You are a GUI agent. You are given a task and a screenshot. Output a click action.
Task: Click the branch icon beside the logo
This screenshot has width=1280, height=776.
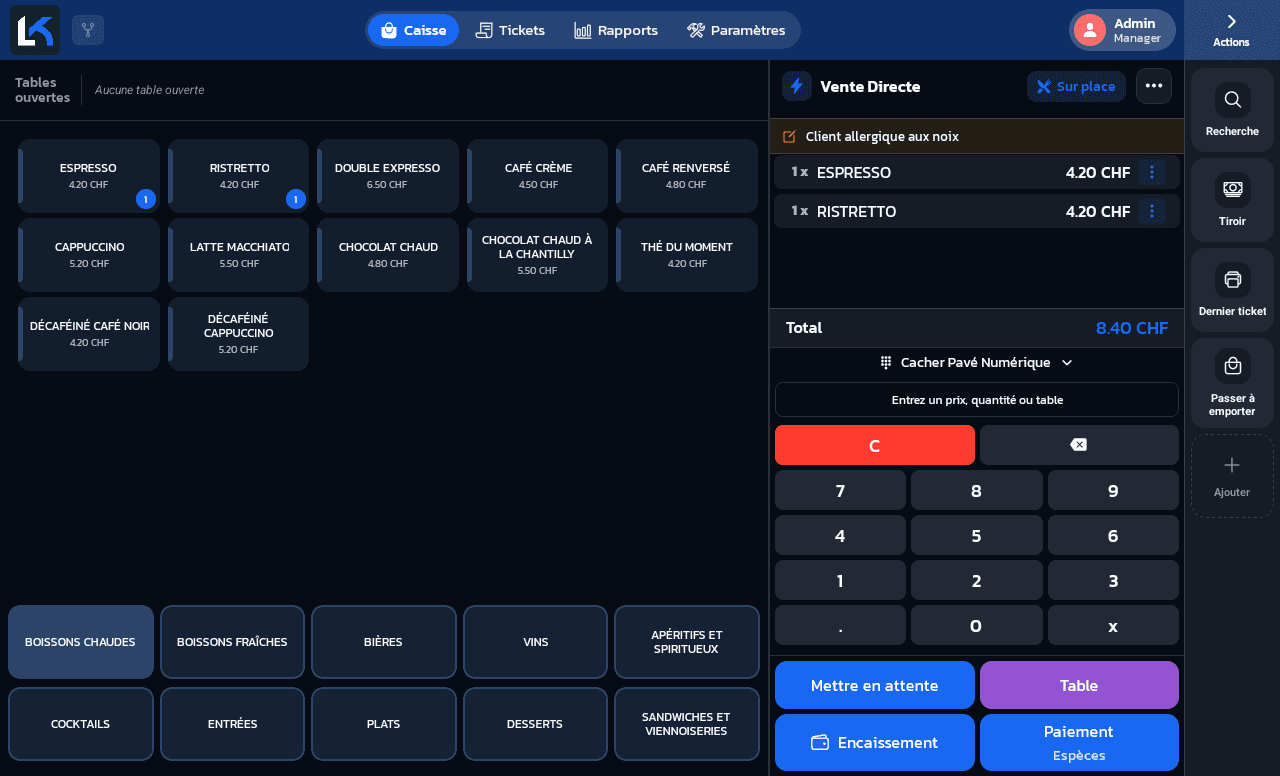pos(88,30)
